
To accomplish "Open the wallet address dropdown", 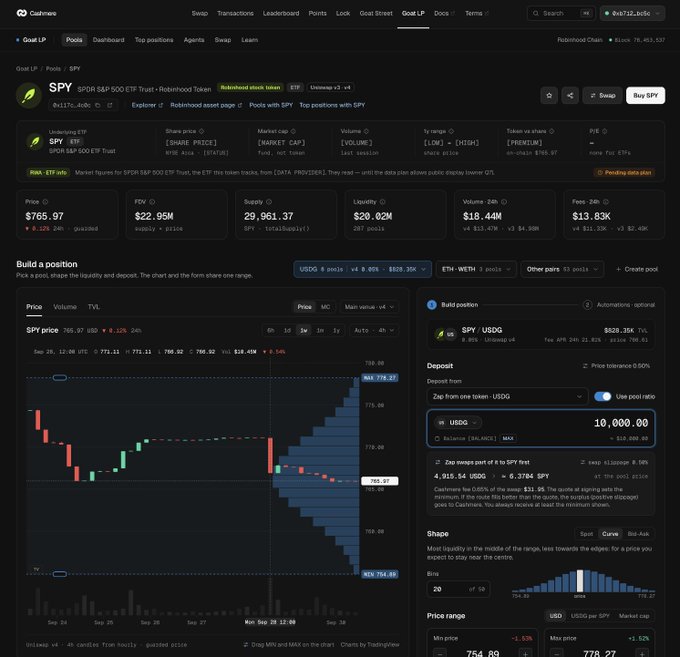I will click(x=632, y=13).
